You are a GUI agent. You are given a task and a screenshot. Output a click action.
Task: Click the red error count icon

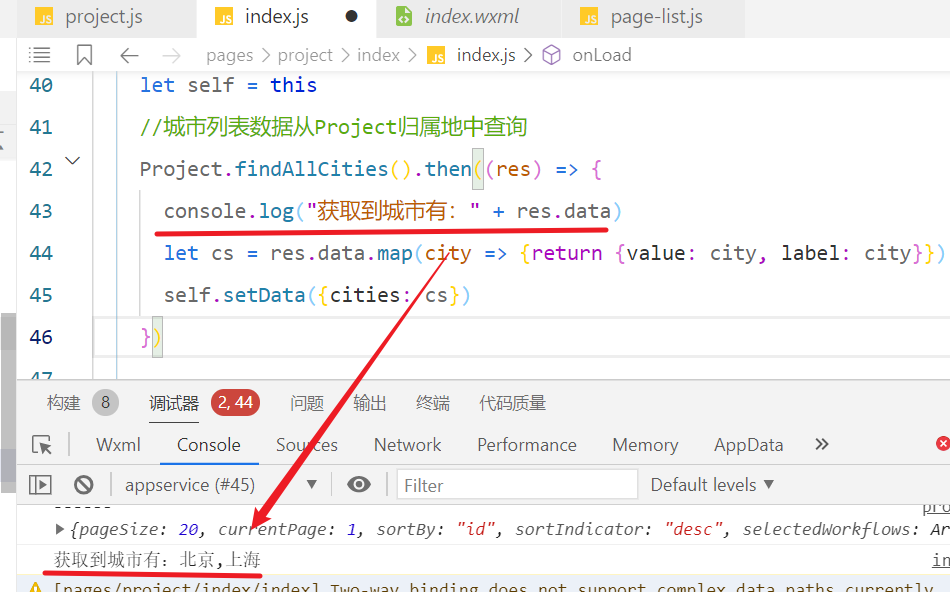pyautogui.click(x=943, y=444)
